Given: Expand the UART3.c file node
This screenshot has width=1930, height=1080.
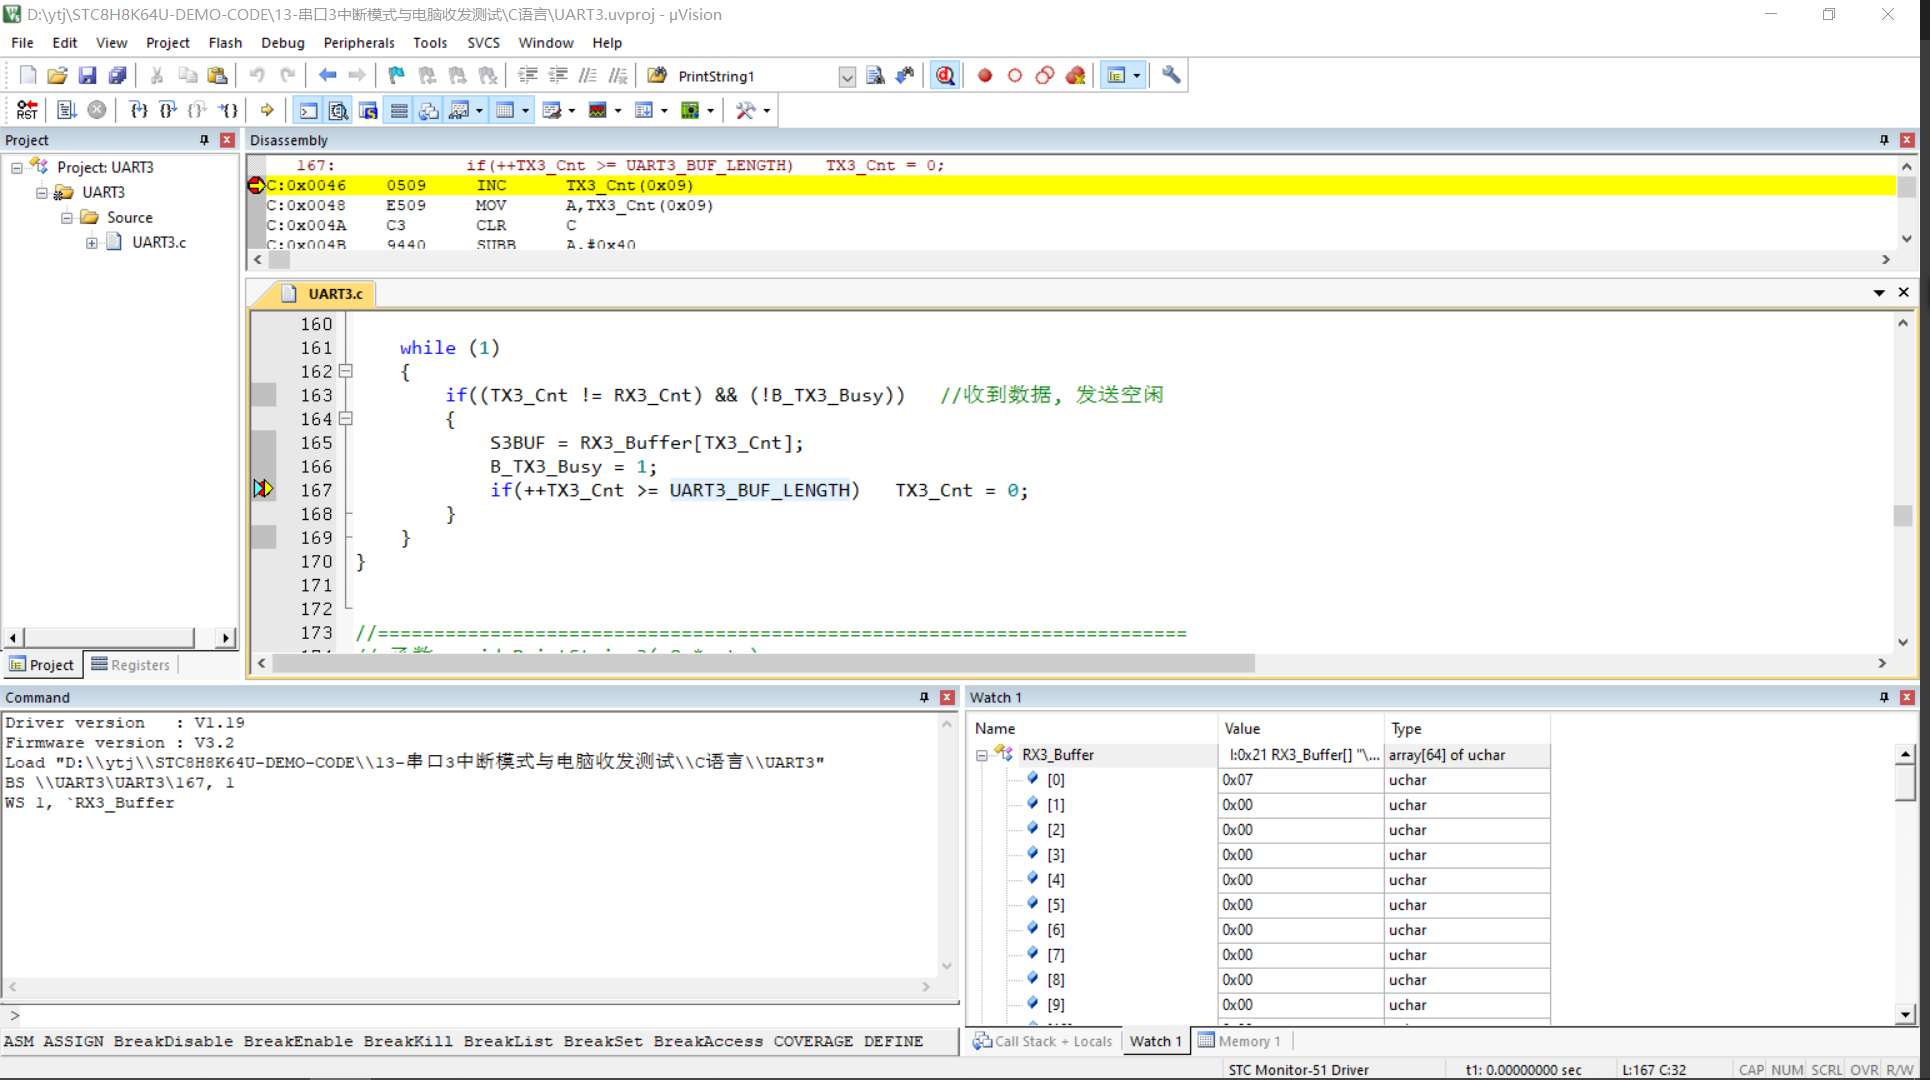Looking at the screenshot, I should (x=92, y=242).
